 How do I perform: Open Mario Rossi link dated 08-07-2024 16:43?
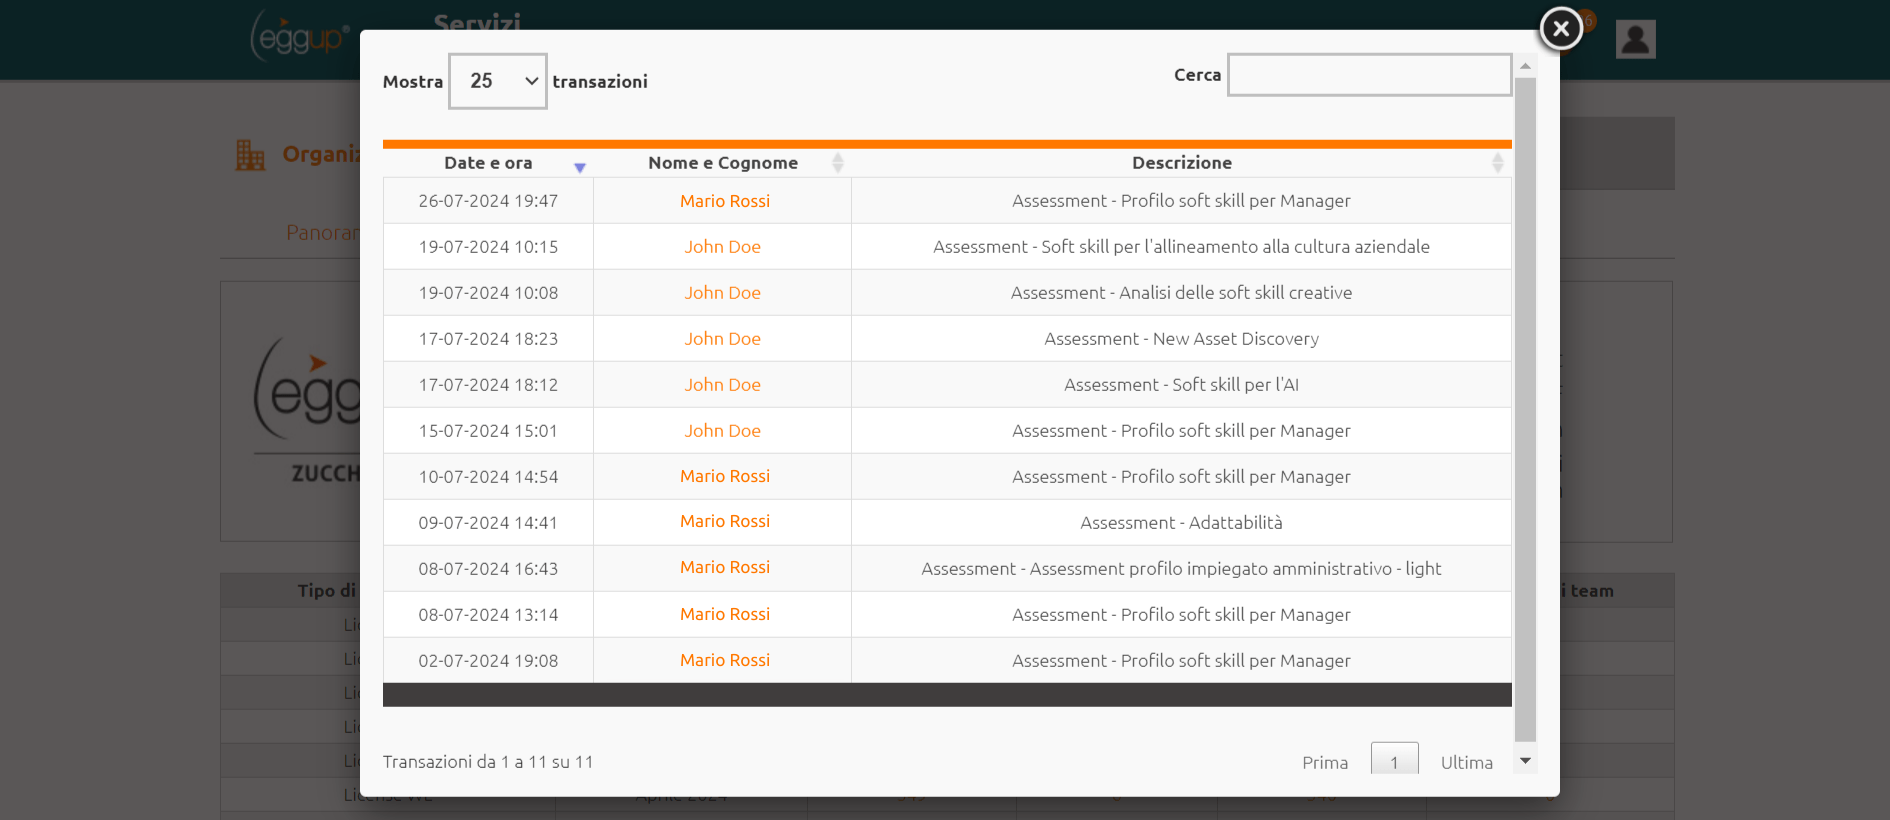[725, 567]
